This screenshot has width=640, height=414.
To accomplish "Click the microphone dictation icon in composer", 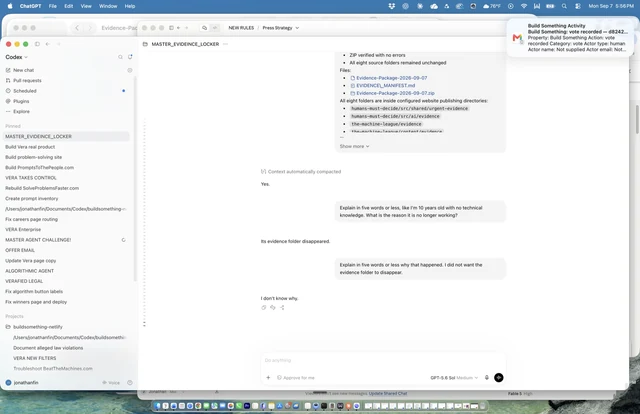I will [487, 378].
